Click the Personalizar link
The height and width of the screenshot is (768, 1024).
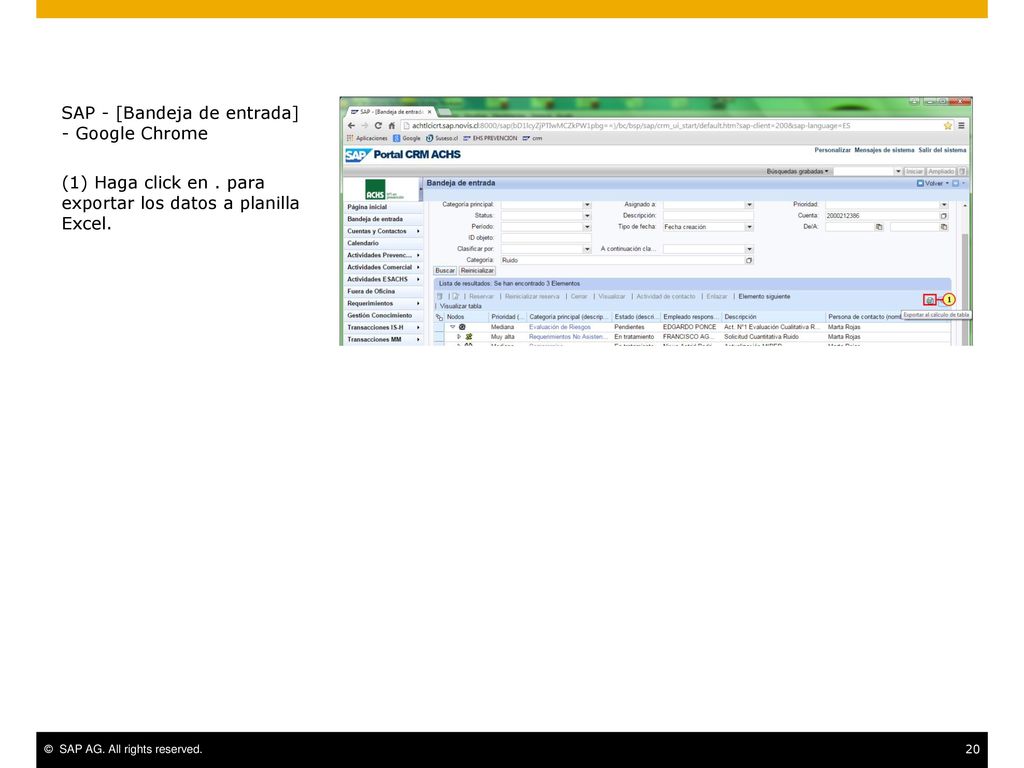coord(832,150)
